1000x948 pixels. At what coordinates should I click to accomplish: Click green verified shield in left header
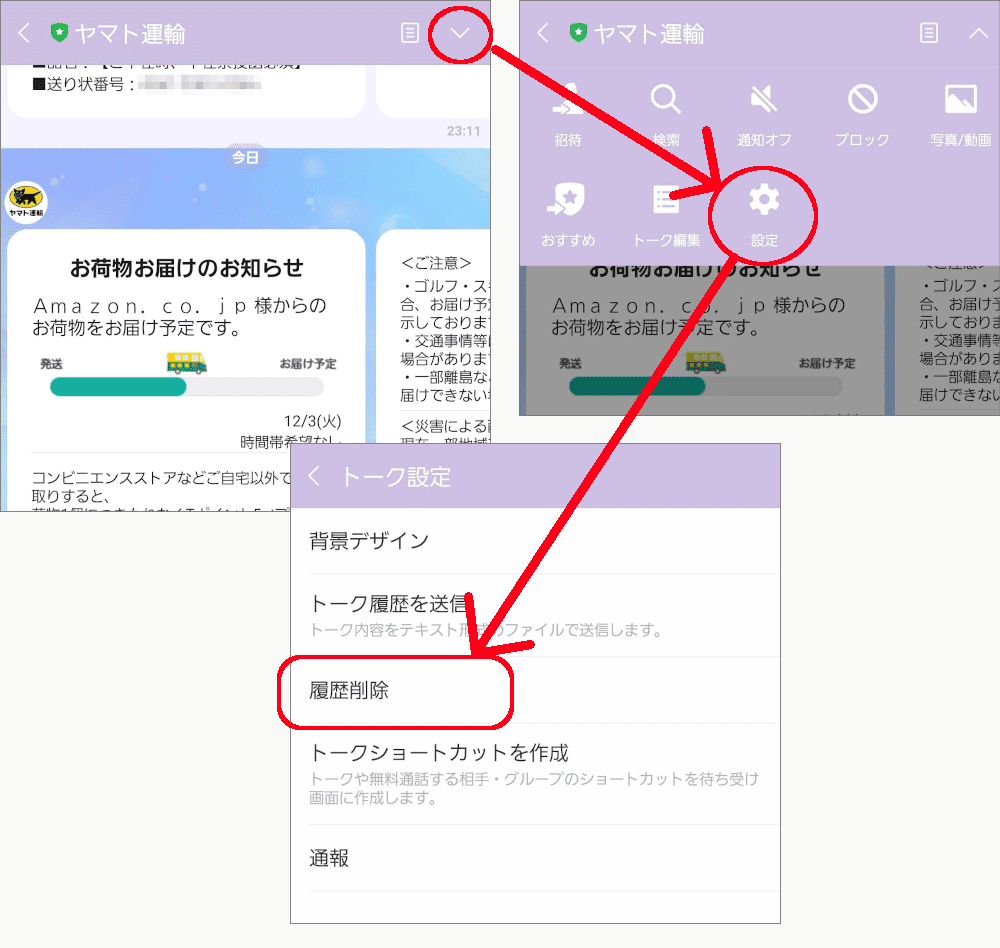(59, 33)
